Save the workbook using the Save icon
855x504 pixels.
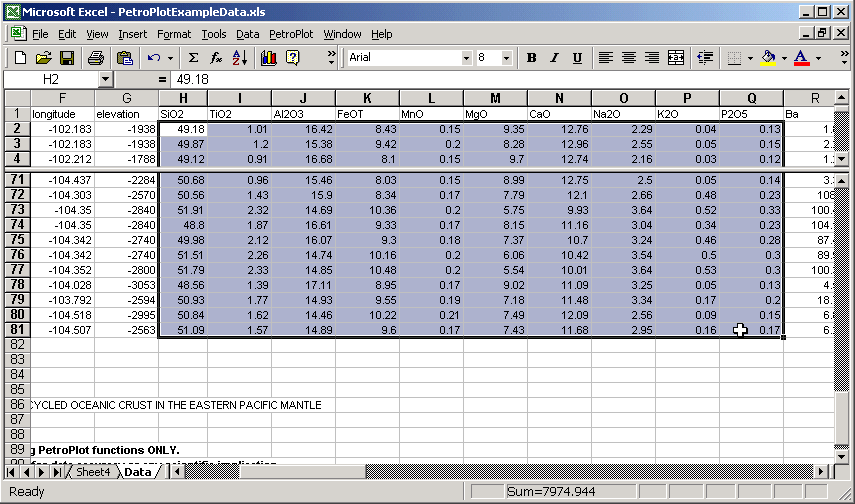tap(67, 58)
